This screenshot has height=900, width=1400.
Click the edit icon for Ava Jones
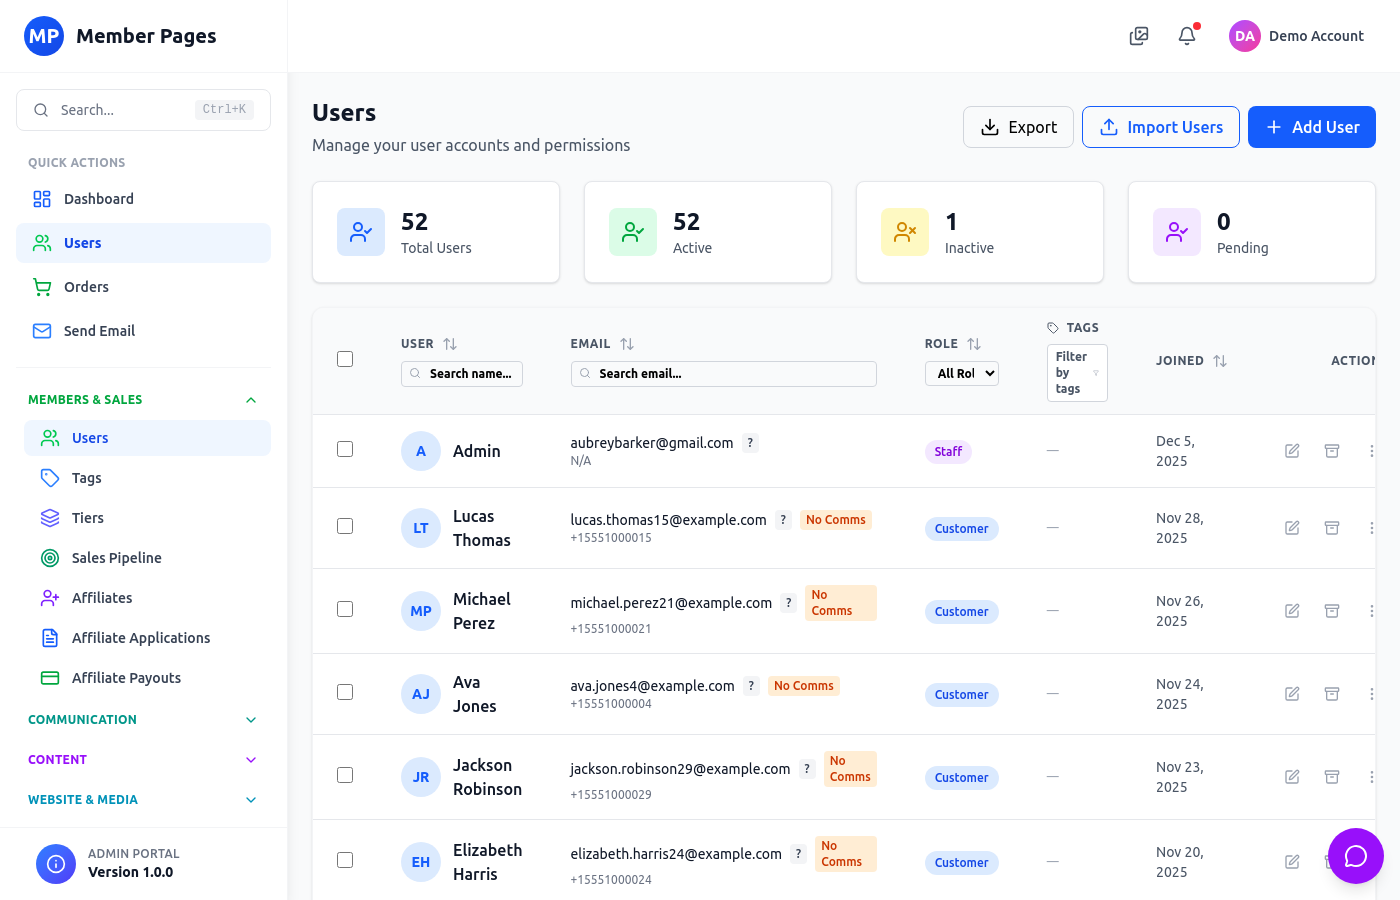pos(1292,694)
